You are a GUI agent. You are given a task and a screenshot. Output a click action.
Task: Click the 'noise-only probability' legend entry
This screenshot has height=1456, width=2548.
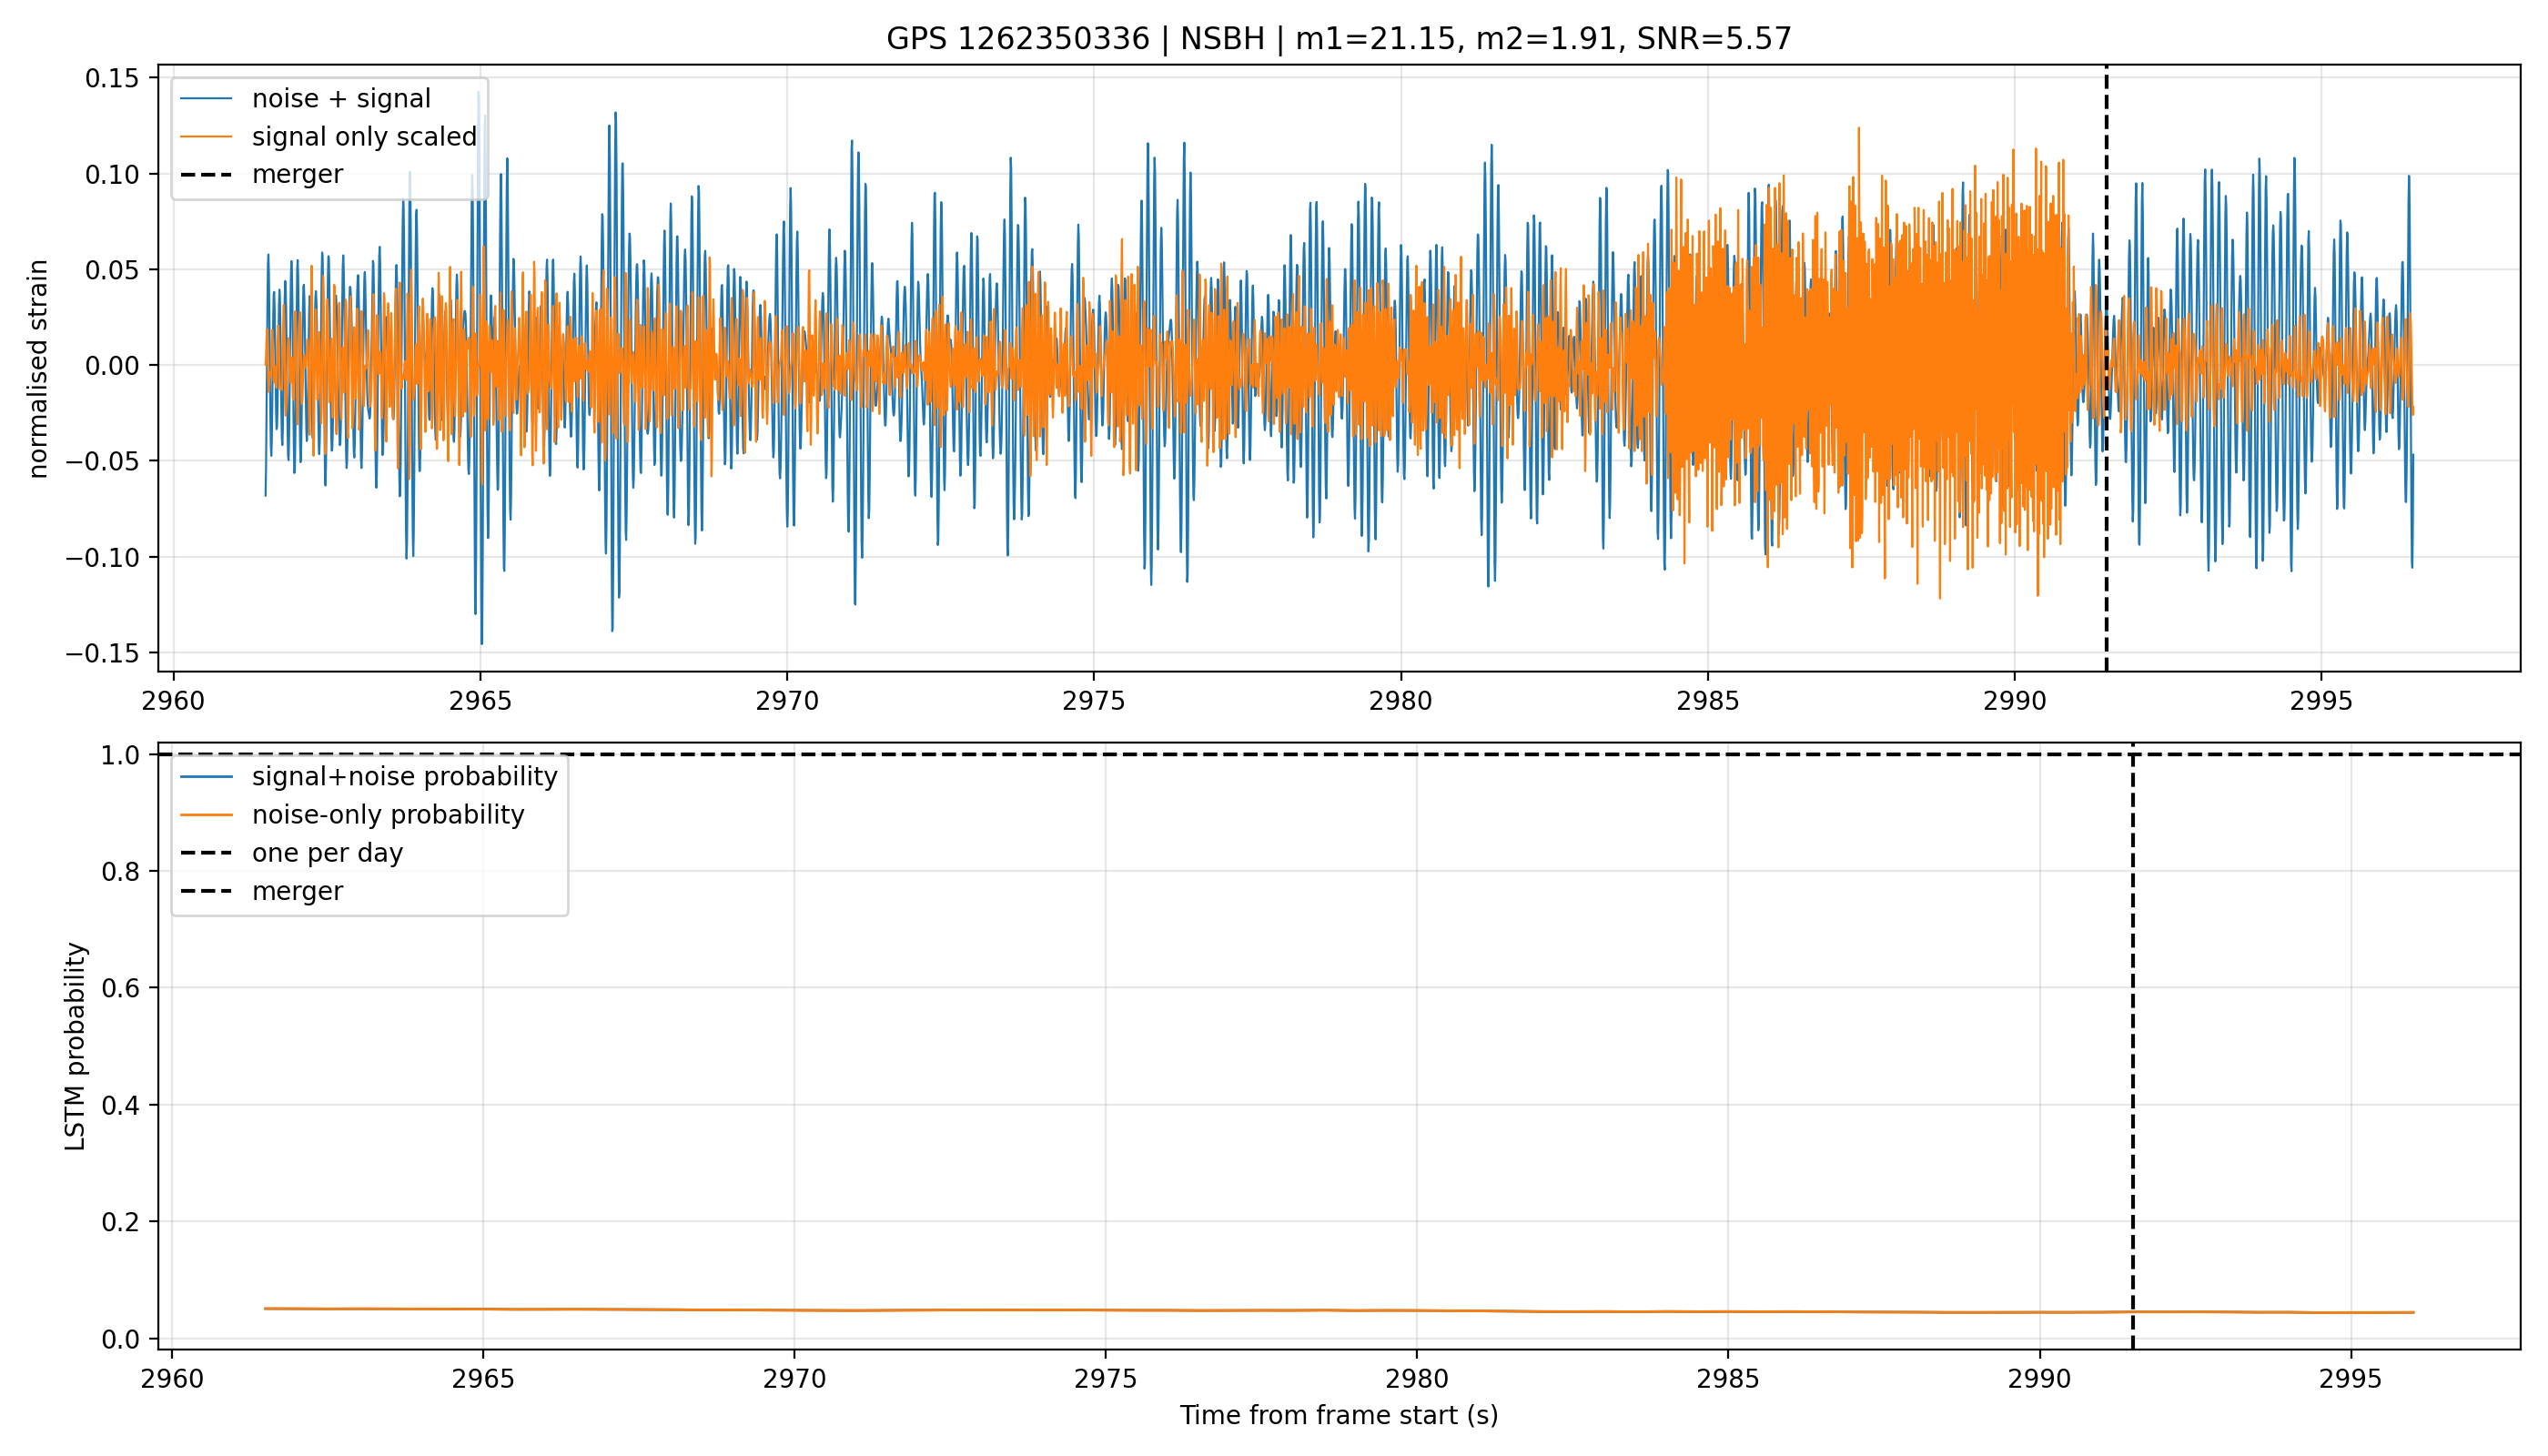(x=388, y=815)
